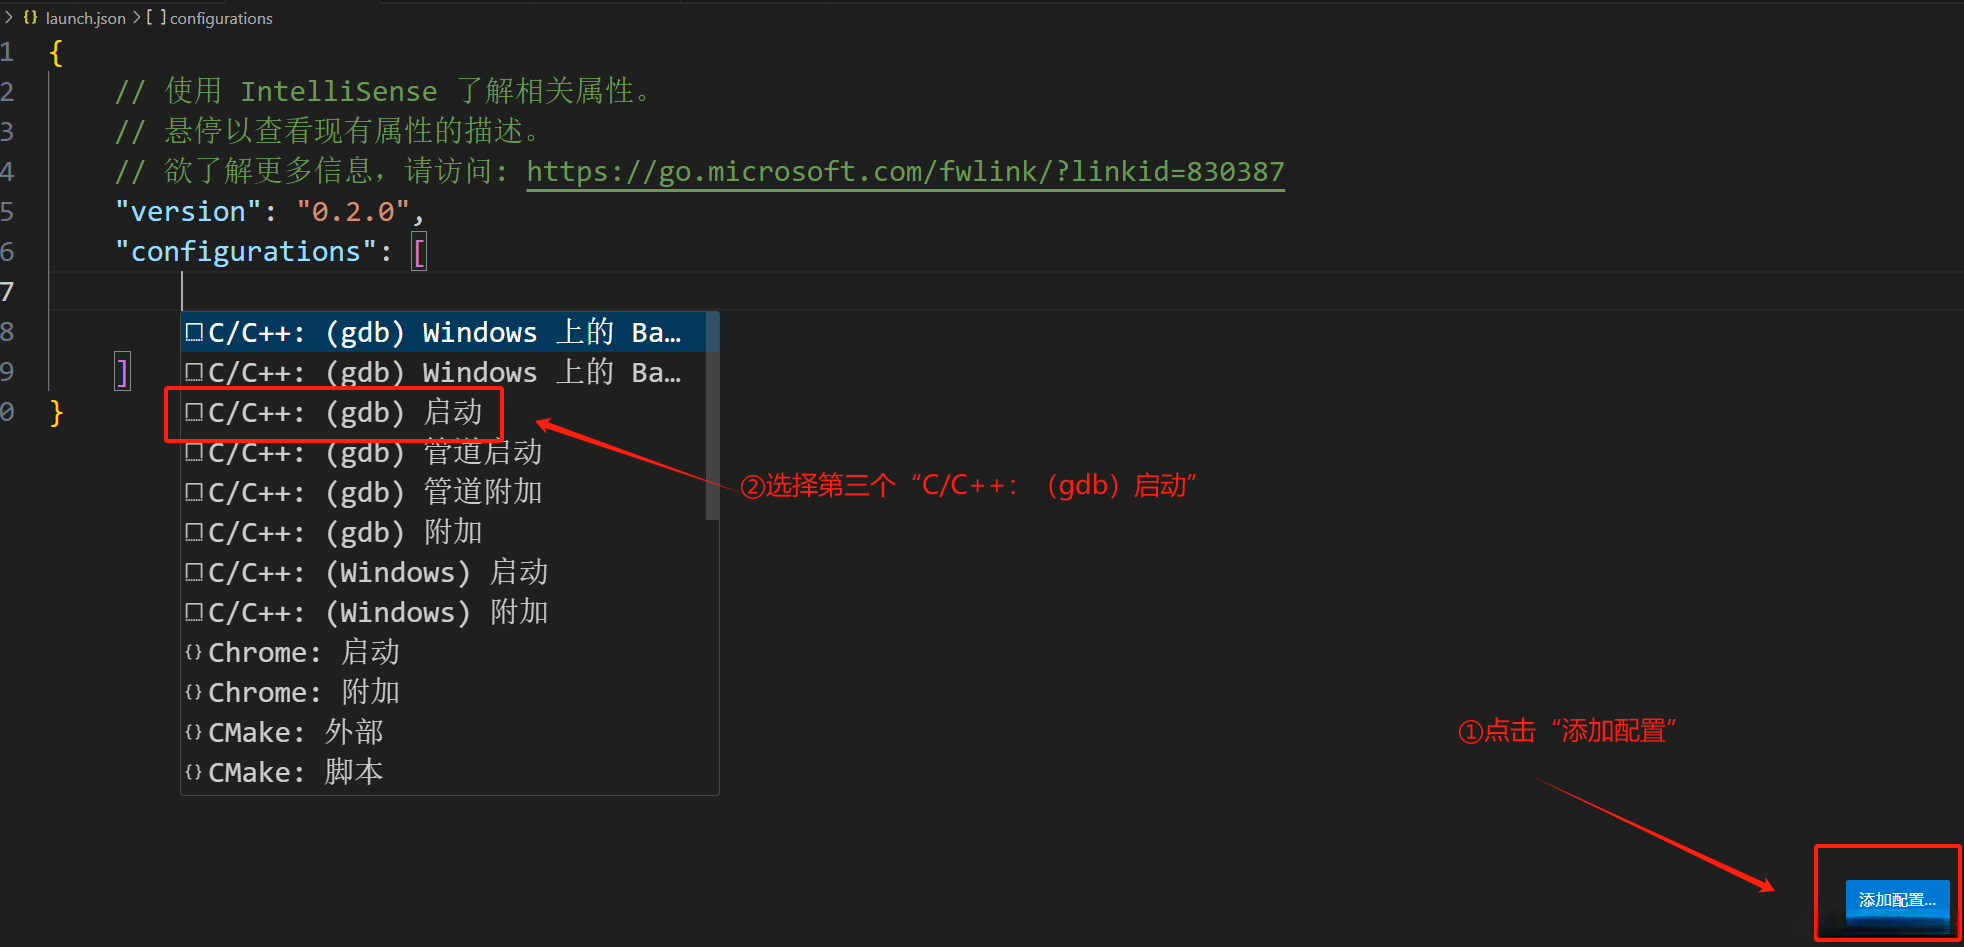
Task: Open the go.microsoft.com fwlink hyperlink
Action: pos(905,171)
